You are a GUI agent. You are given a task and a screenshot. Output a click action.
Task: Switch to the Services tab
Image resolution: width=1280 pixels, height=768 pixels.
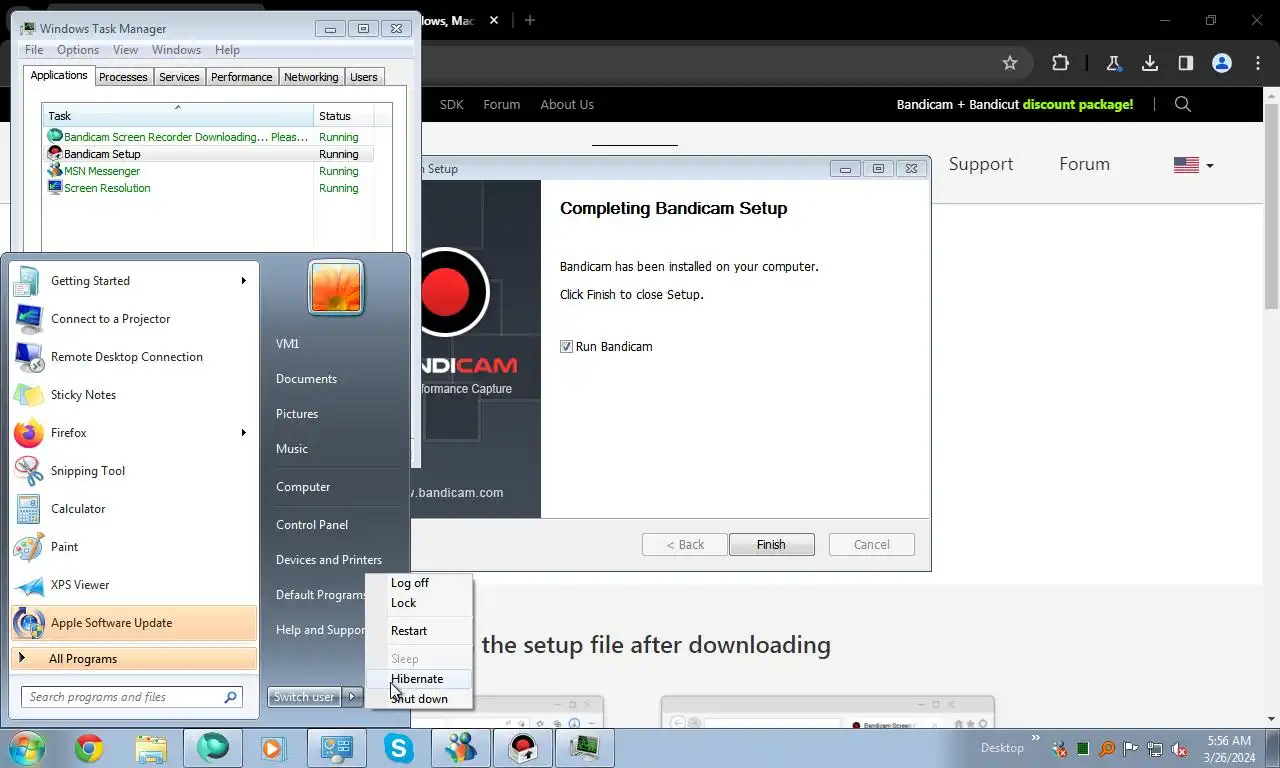(x=179, y=77)
